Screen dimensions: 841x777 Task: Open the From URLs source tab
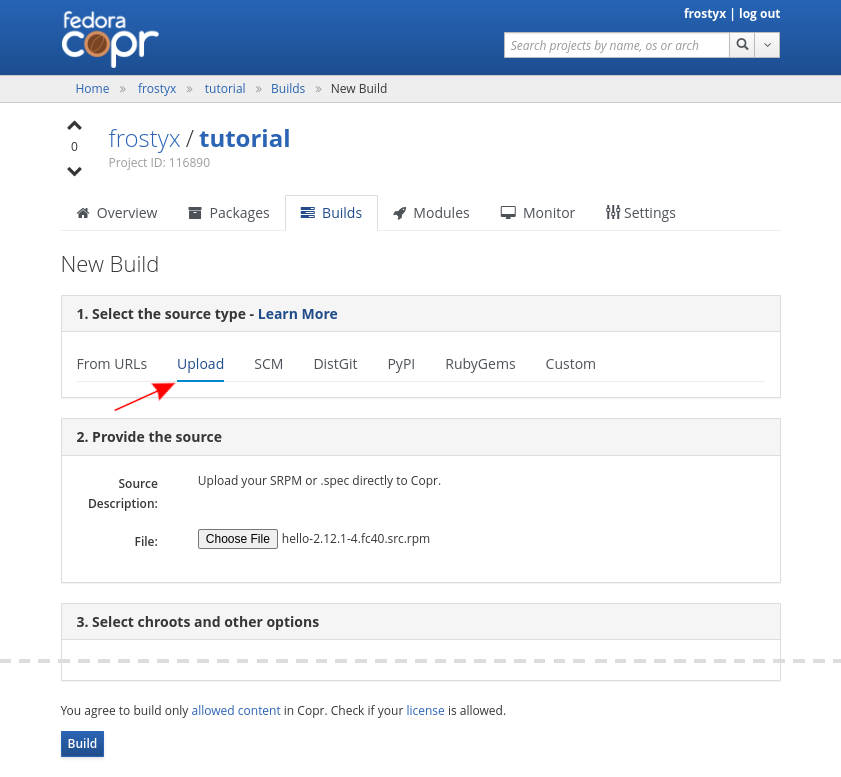coord(111,363)
